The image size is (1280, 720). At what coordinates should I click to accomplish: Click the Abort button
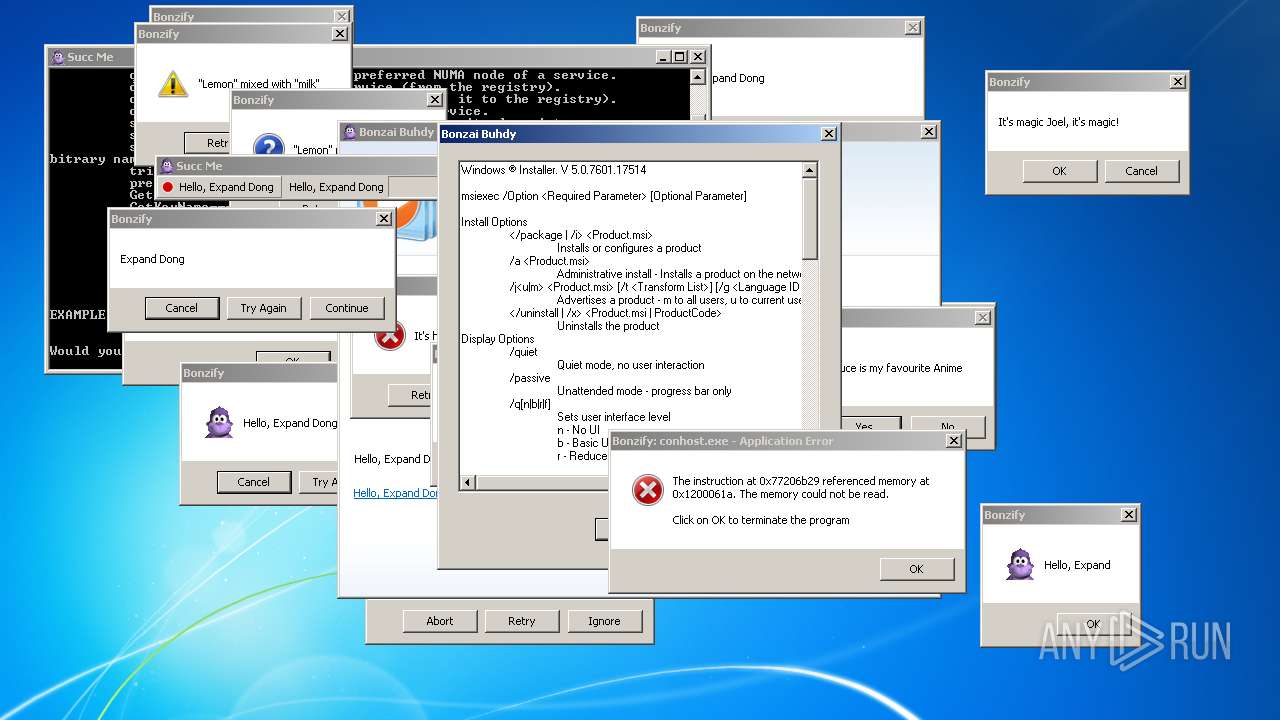point(440,621)
